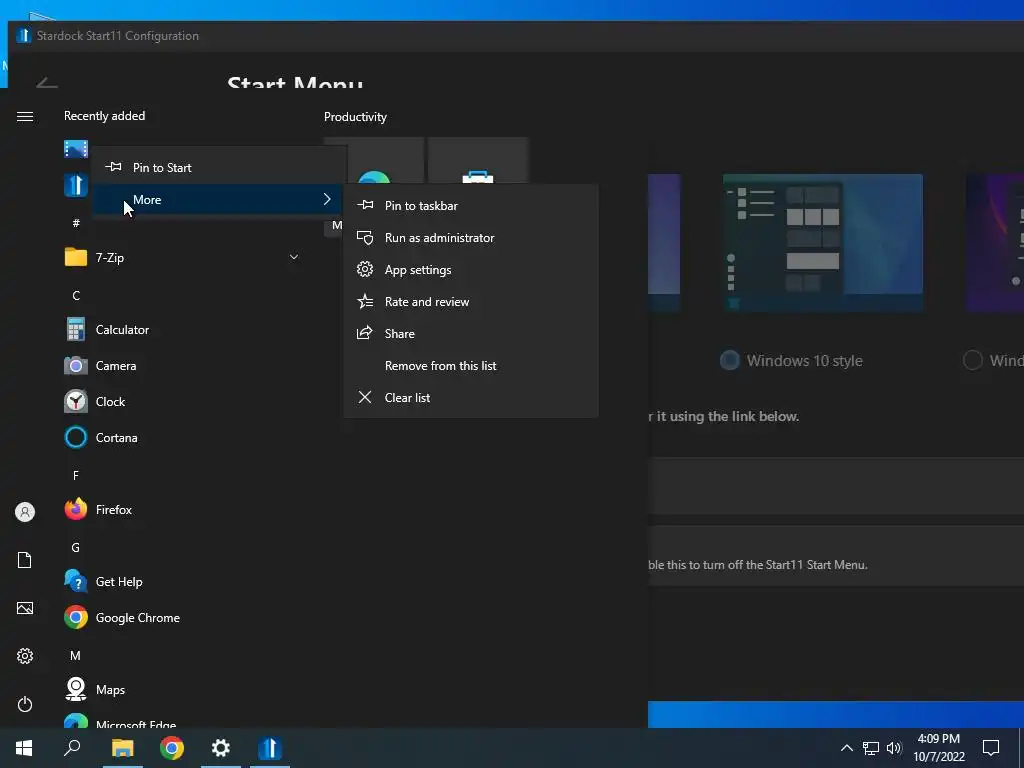The image size is (1024, 768).
Task: Open App settings from context menu
Action: point(471,270)
